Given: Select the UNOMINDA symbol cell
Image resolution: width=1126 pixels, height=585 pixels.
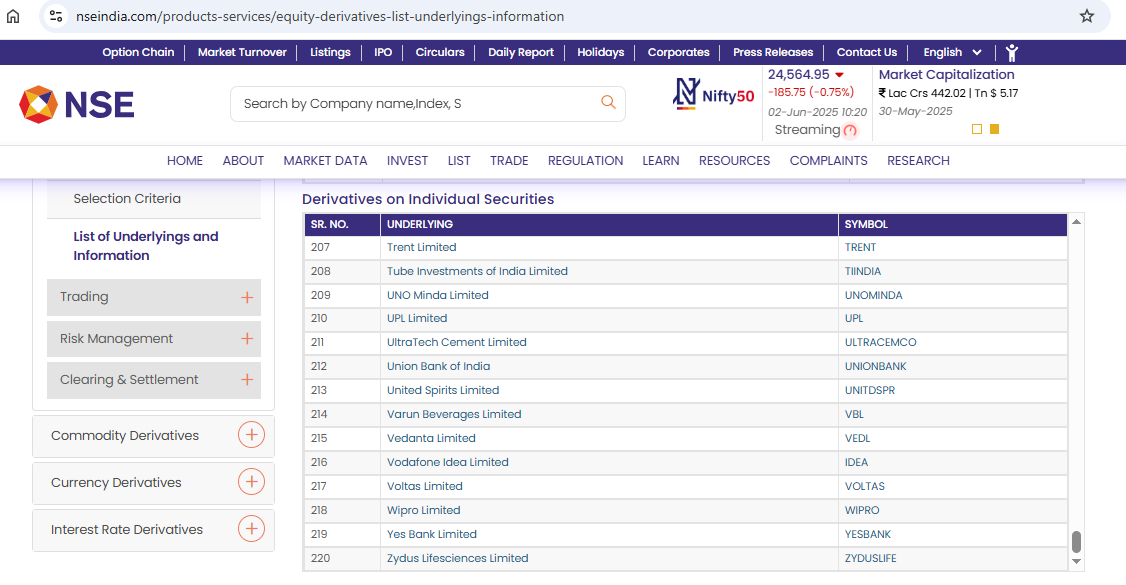Looking at the screenshot, I should coord(952,295).
